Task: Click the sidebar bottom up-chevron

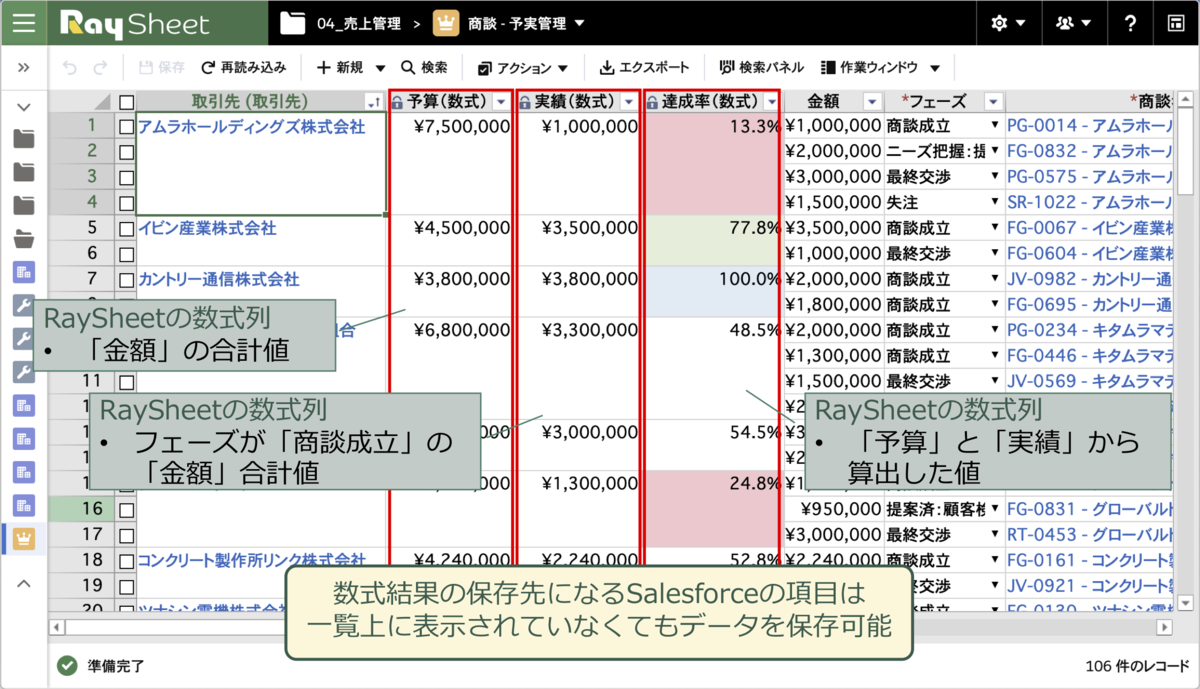Action: 24,583
